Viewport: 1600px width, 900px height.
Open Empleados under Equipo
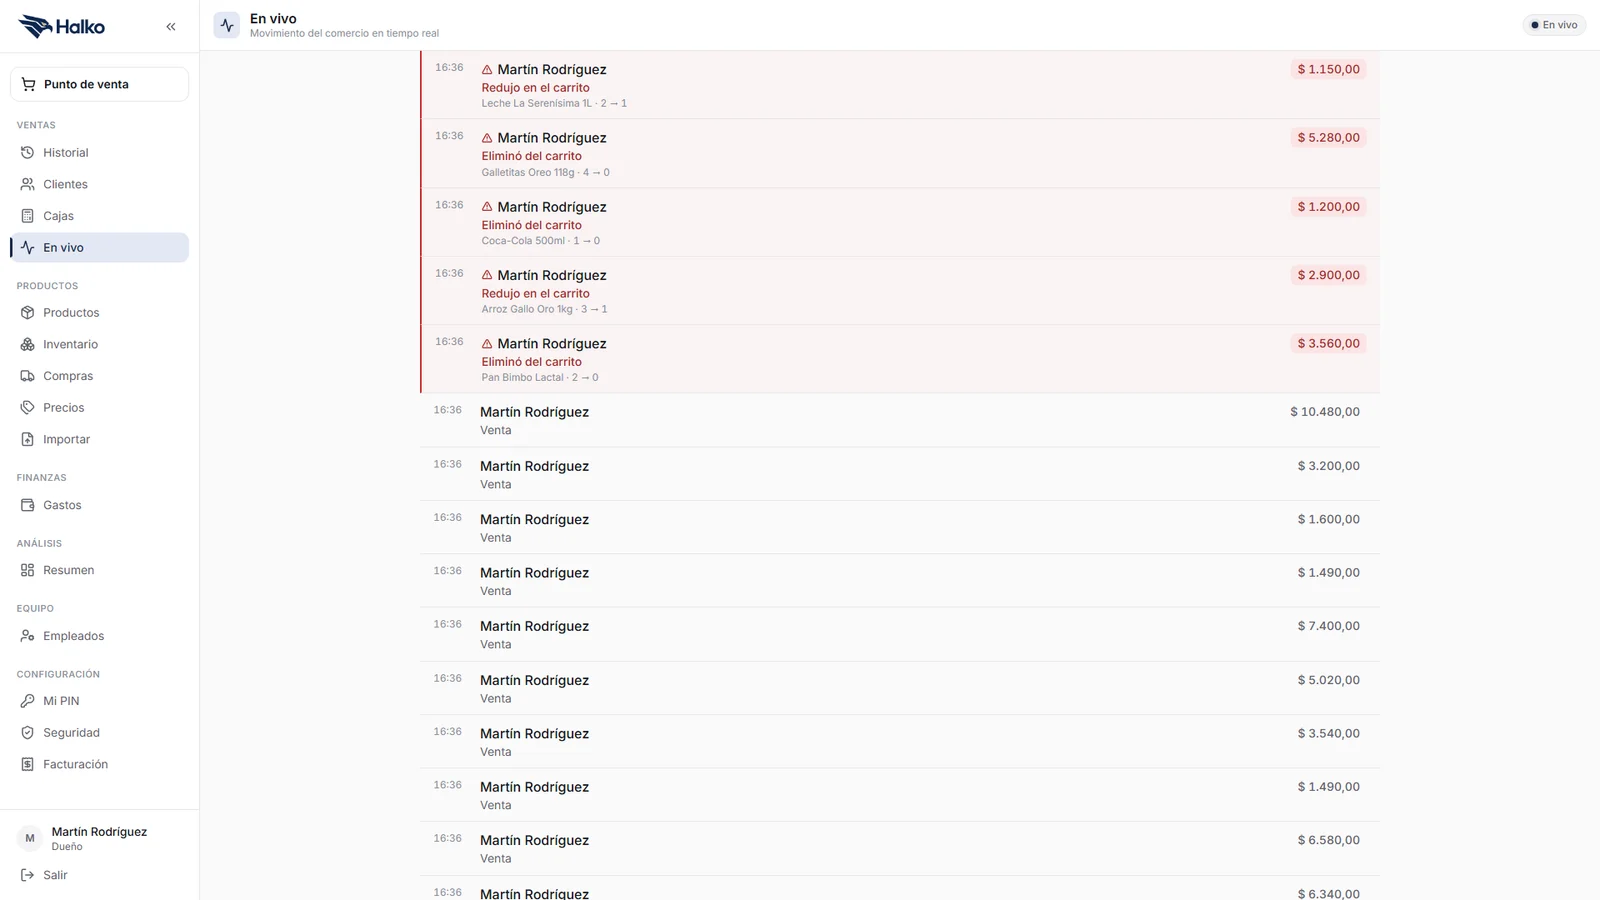point(99,636)
